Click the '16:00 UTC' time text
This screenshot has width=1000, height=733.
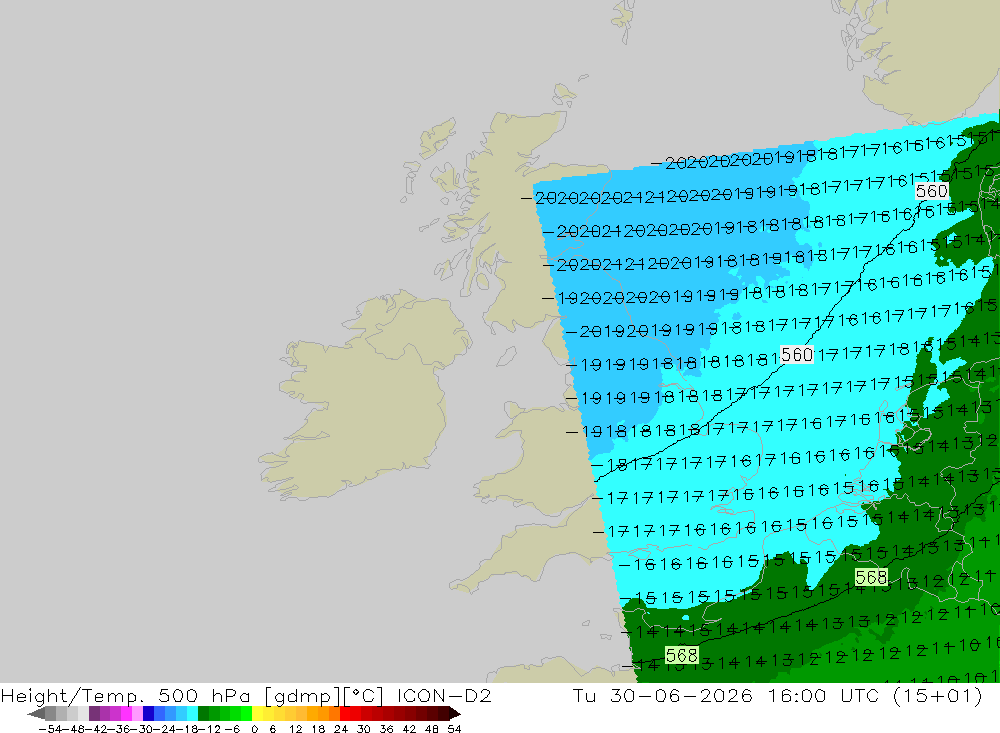point(825,696)
